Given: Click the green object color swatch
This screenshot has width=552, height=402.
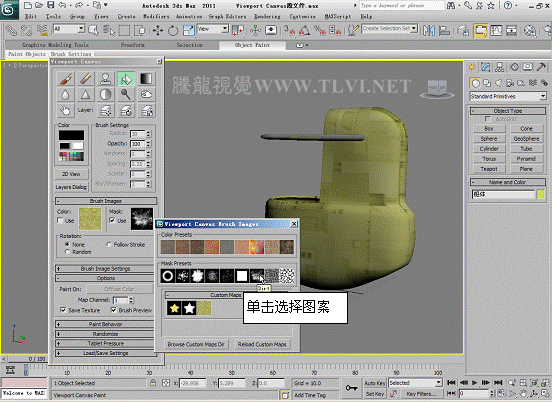Looking at the screenshot, I should click(541, 194).
